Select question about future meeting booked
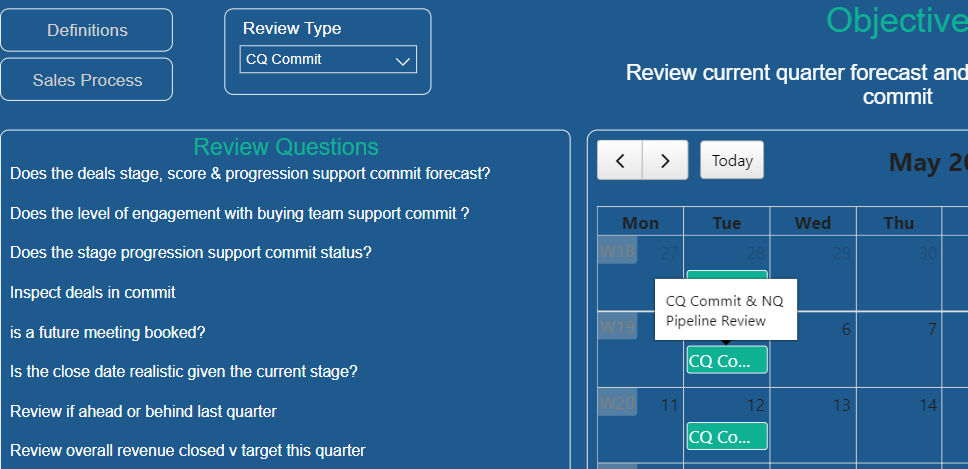Image resolution: width=968 pixels, height=469 pixels. tap(107, 333)
